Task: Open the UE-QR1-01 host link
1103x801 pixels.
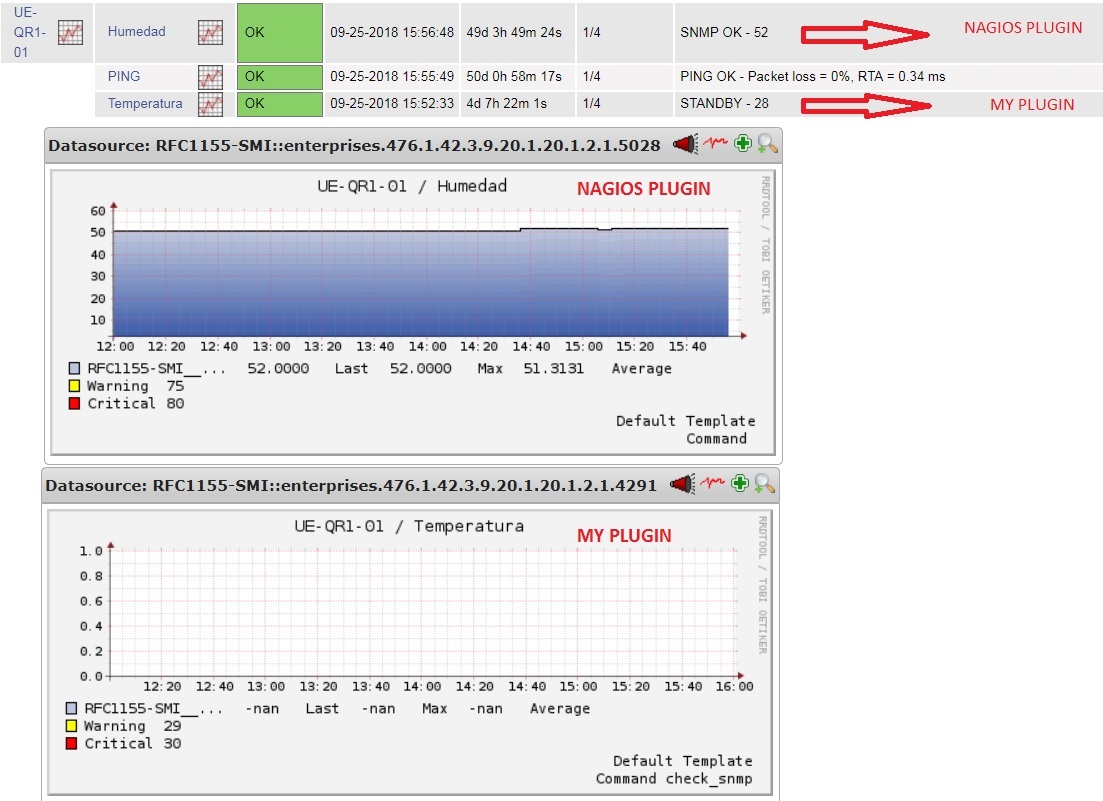Action: point(29,32)
